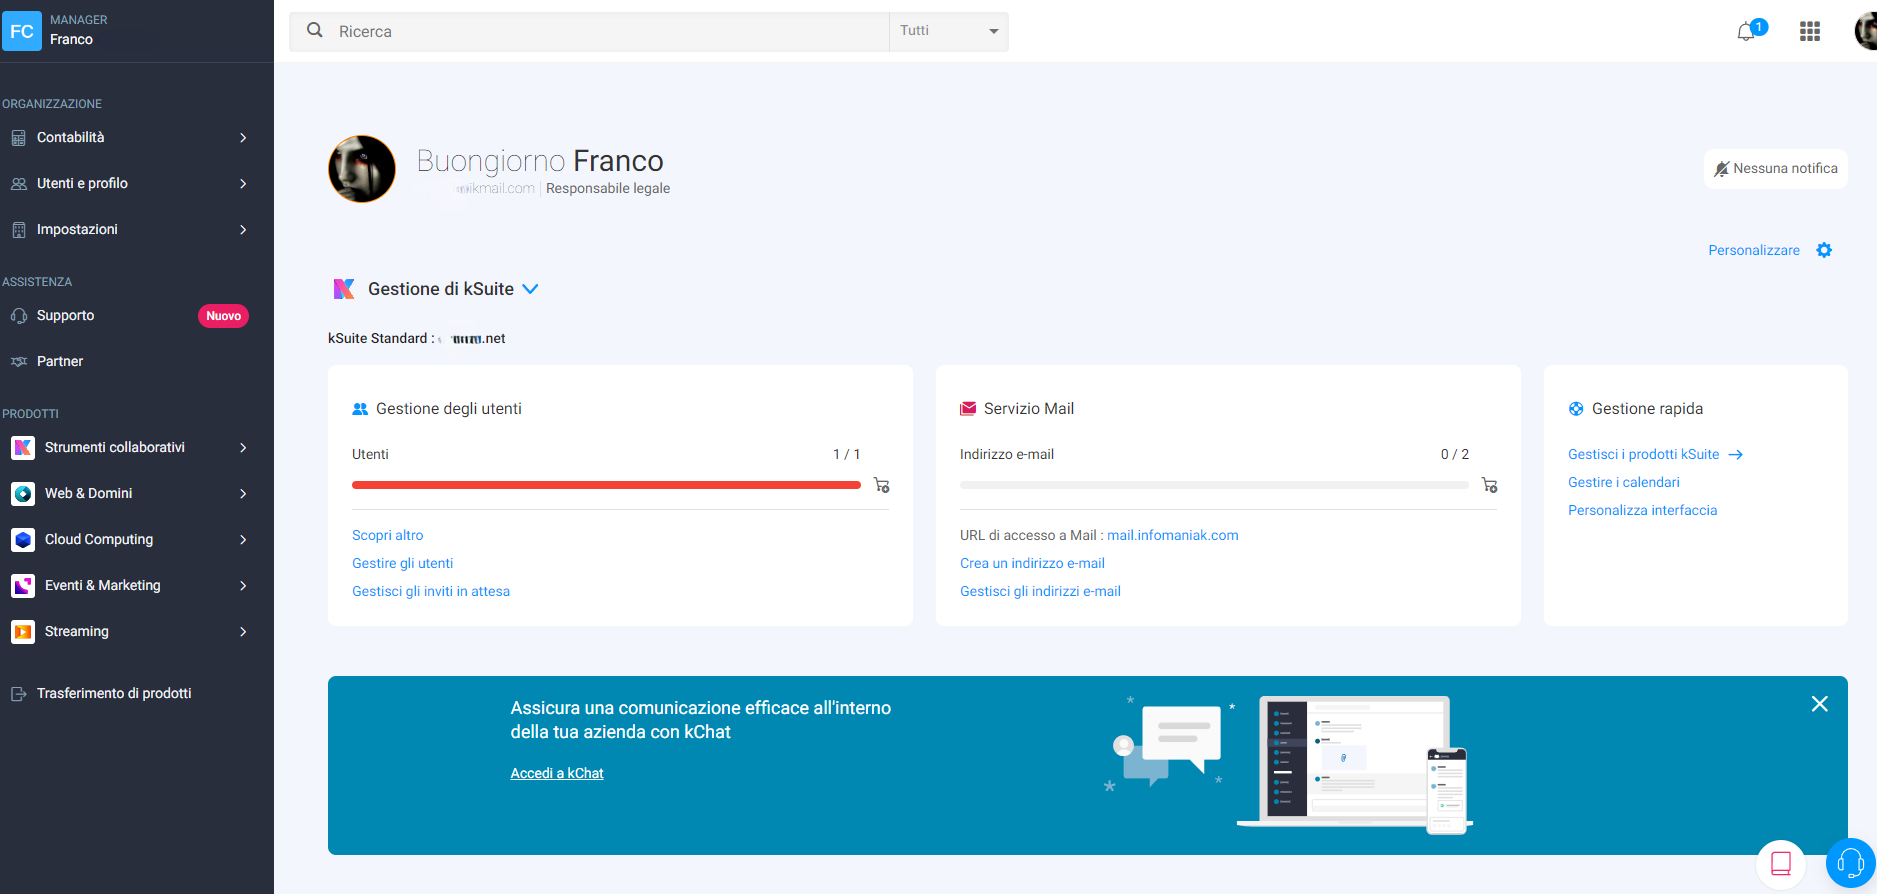Click the Web & Domini product icon
1877x894 pixels.
[23, 494]
